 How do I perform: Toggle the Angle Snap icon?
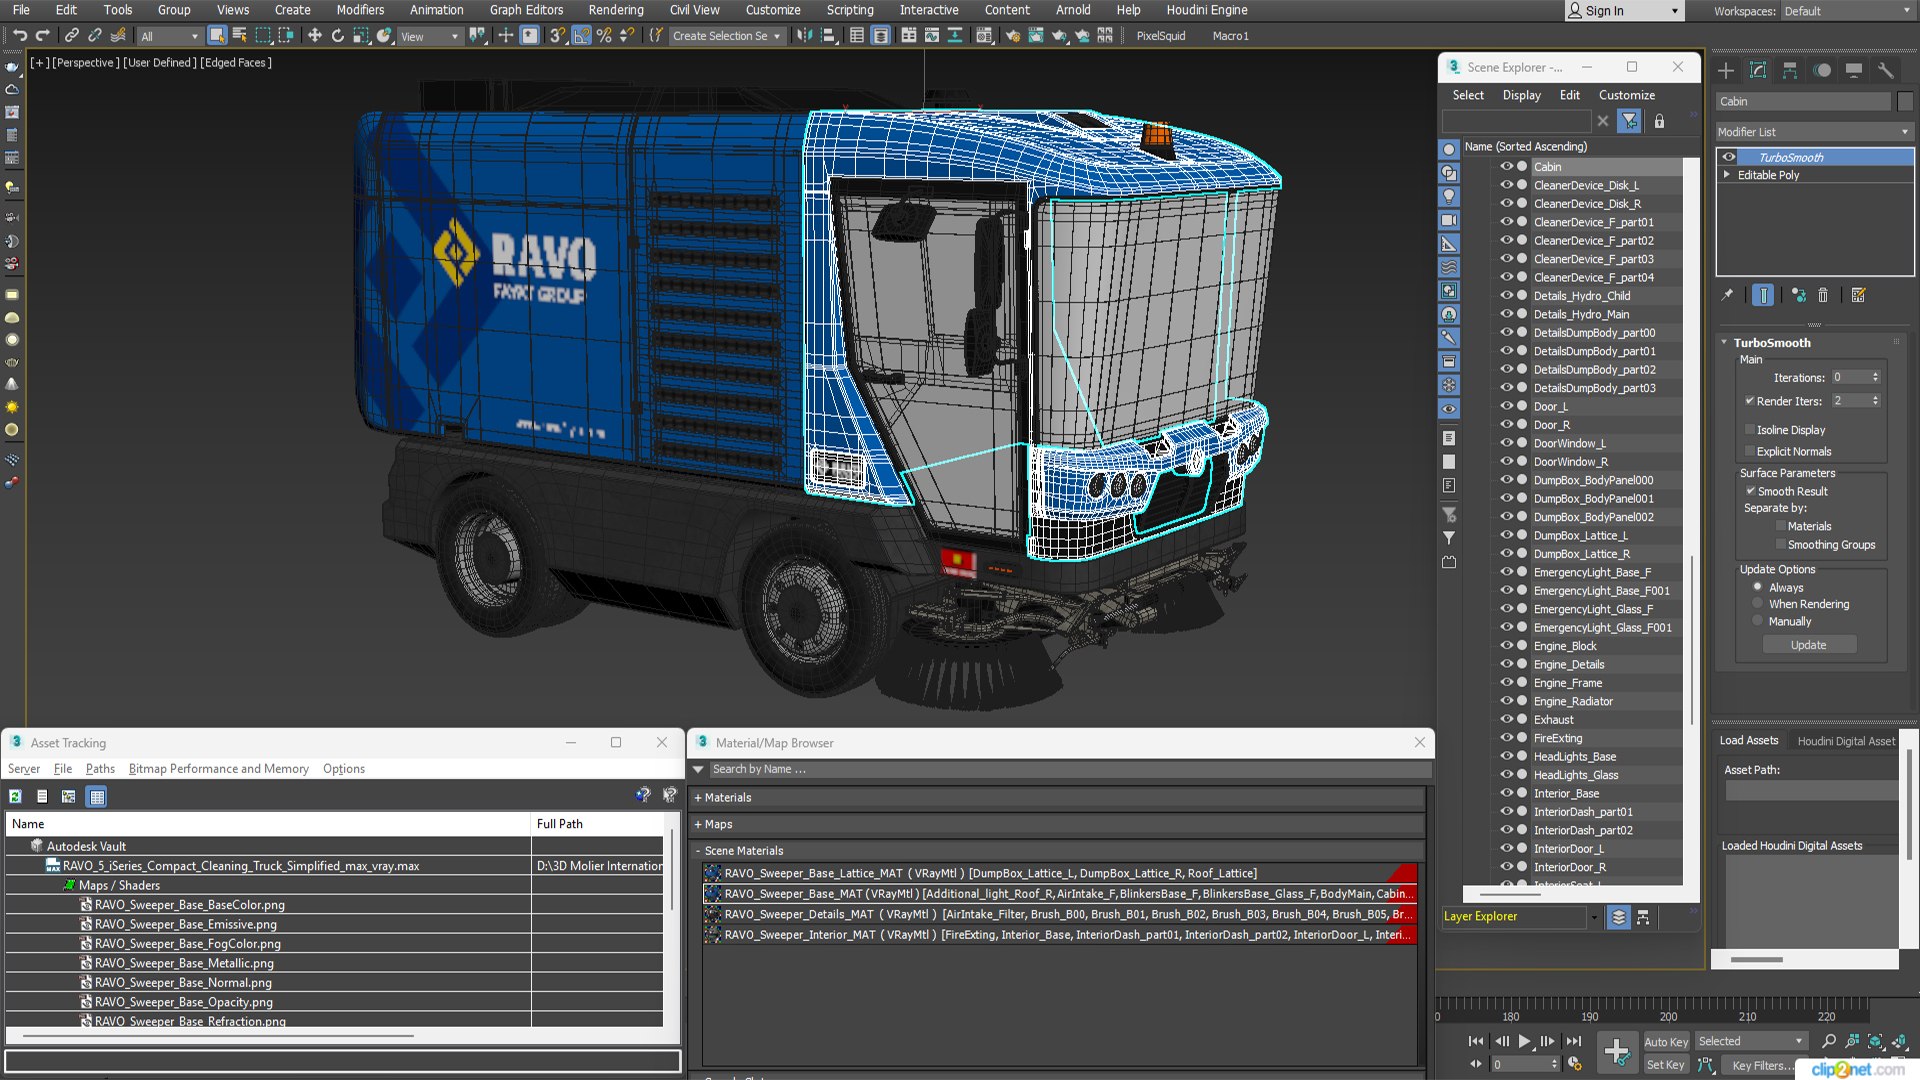point(581,36)
